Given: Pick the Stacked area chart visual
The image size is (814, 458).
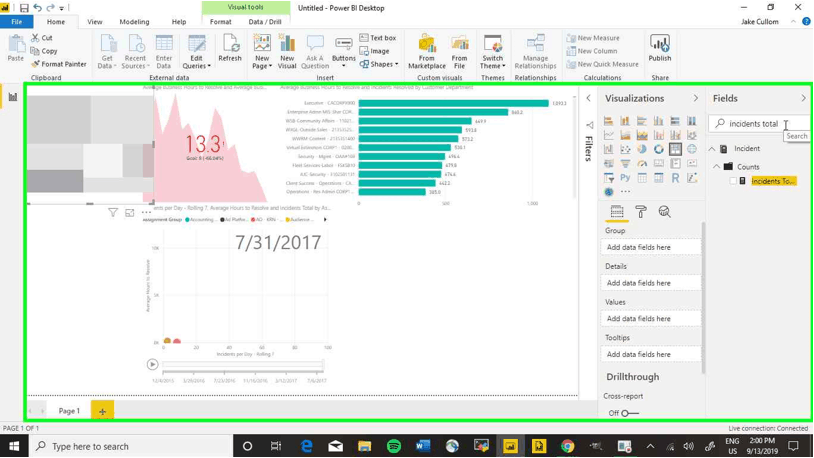Looking at the screenshot, I should tap(642, 135).
